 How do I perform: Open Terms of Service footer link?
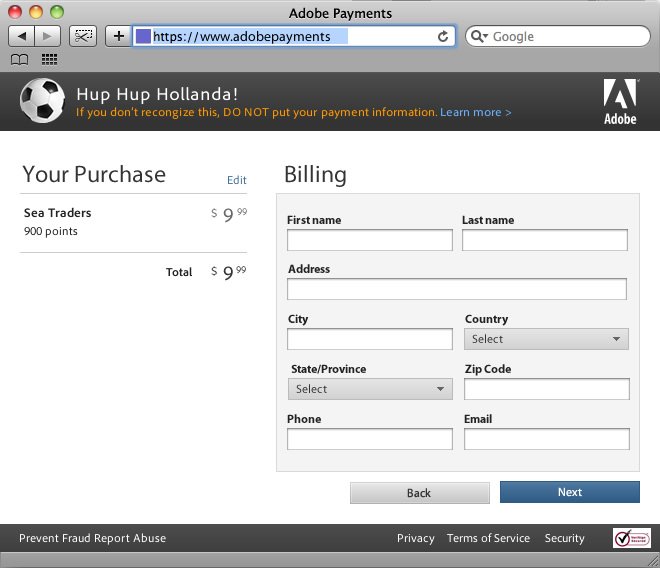pyautogui.click(x=488, y=538)
